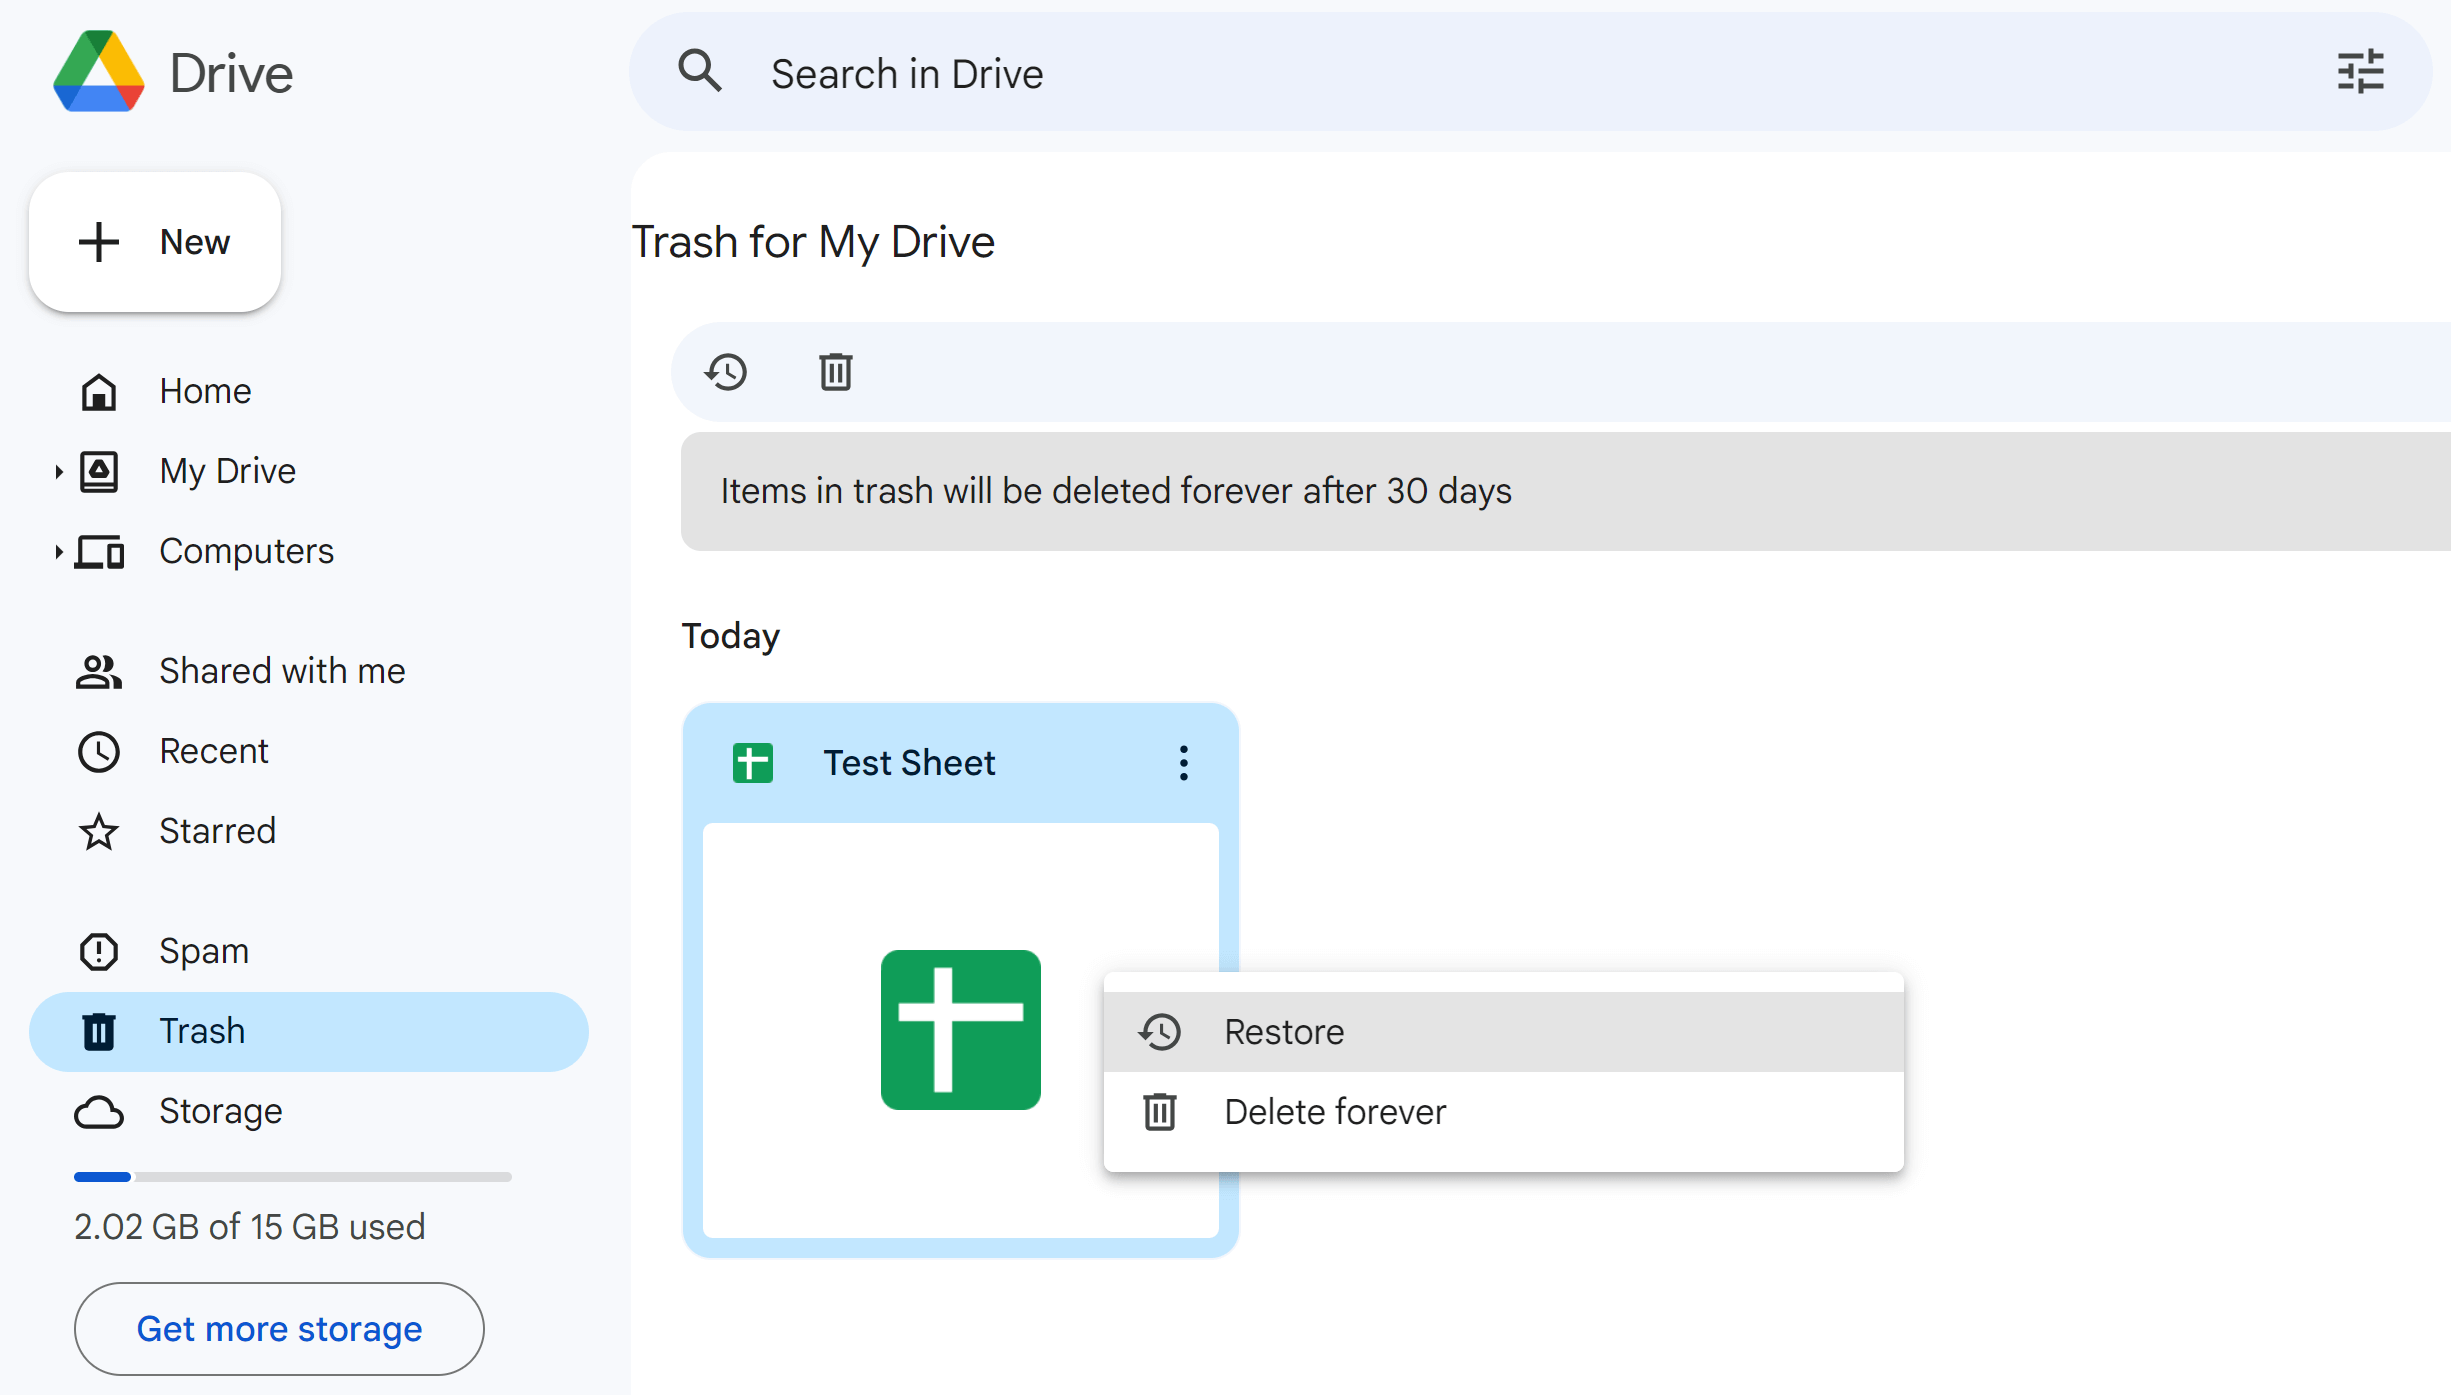The image size is (2451, 1395).
Task: Choose Restore from the context menu
Action: point(1283,1031)
